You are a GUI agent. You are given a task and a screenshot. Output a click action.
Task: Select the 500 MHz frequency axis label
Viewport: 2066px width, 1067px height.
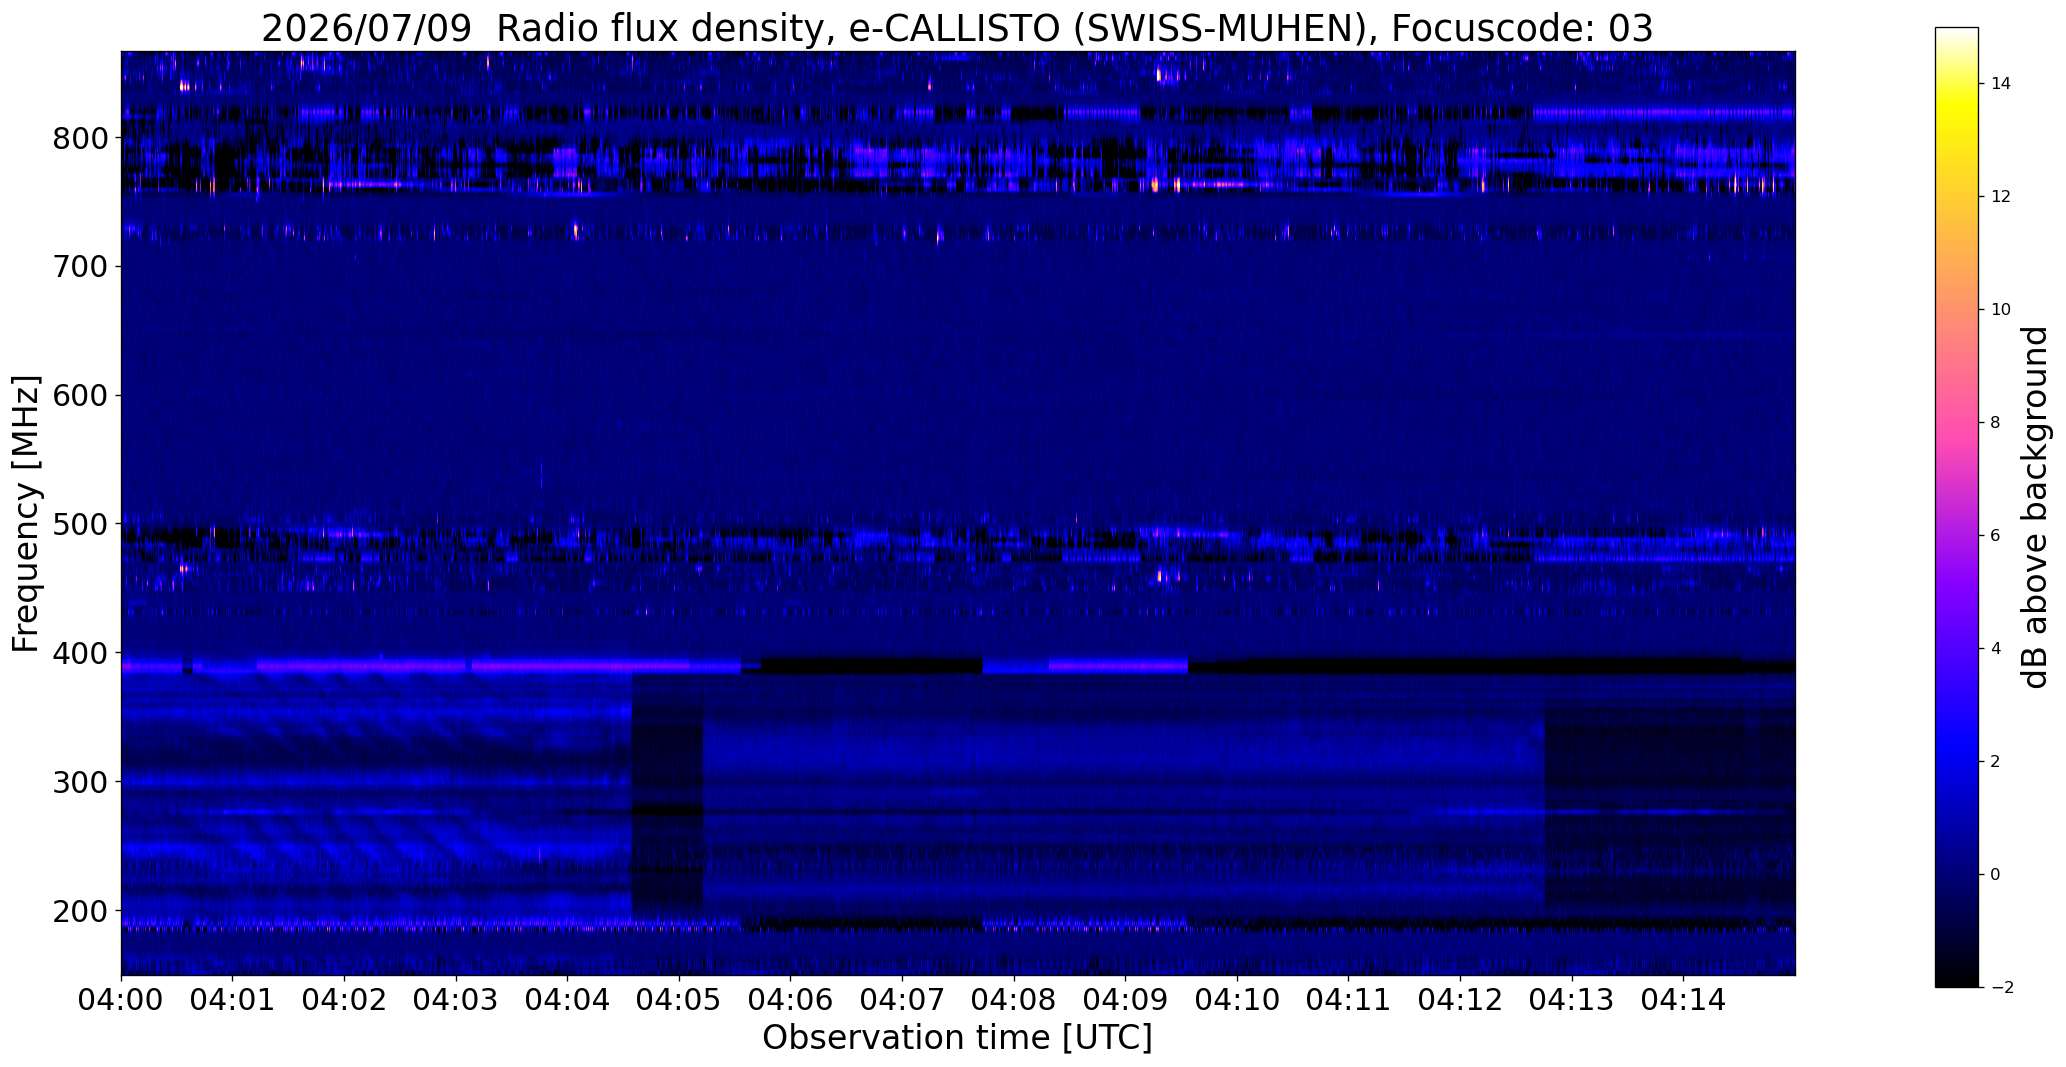79,524
